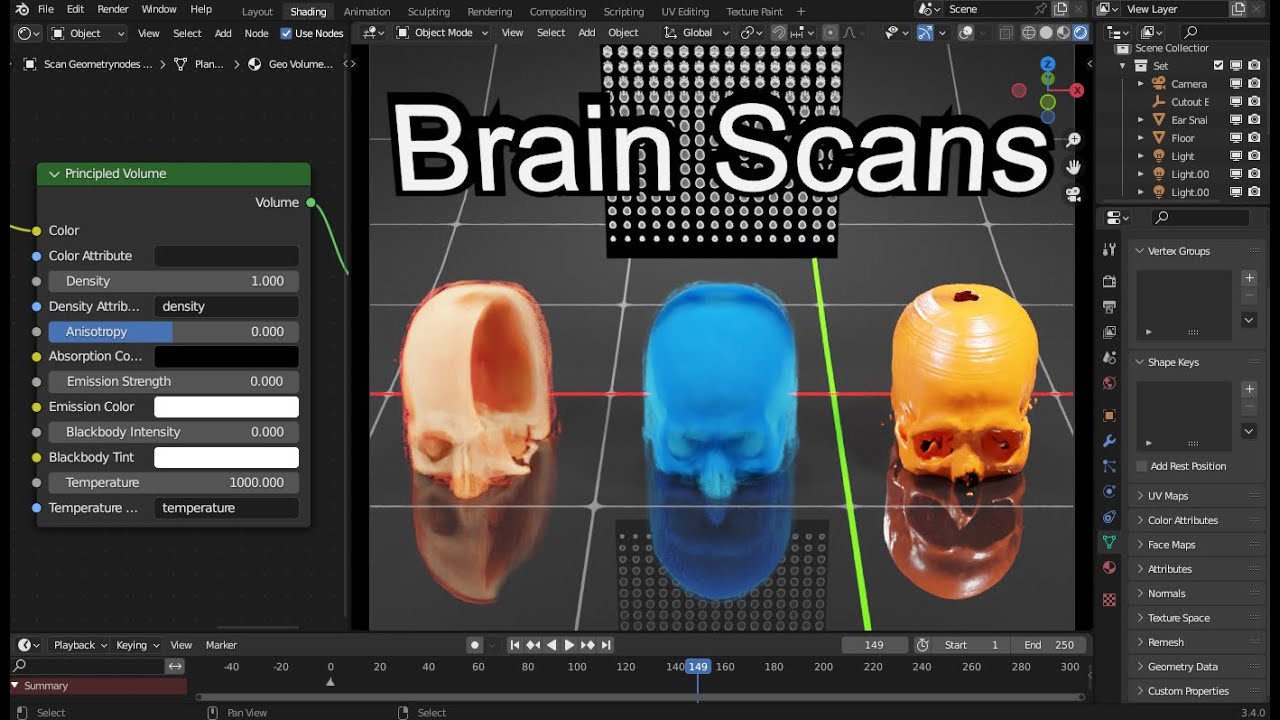
Task: Open the Physics properties tab
Action: point(1109,491)
